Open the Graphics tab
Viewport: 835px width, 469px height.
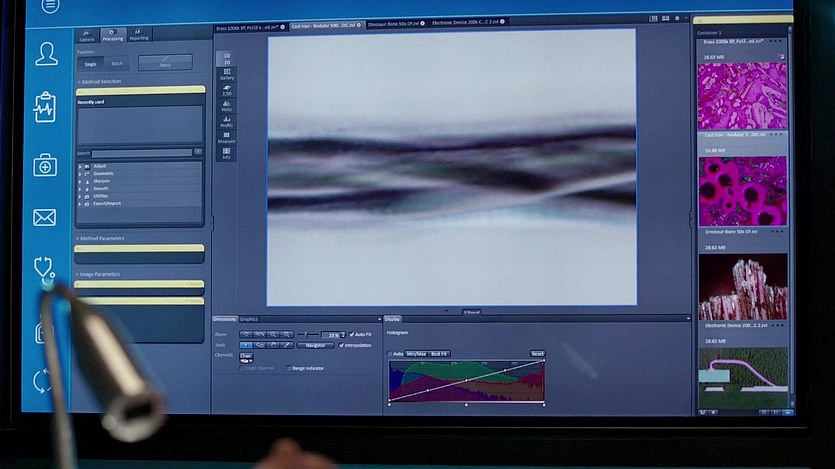tap(249, 319)
